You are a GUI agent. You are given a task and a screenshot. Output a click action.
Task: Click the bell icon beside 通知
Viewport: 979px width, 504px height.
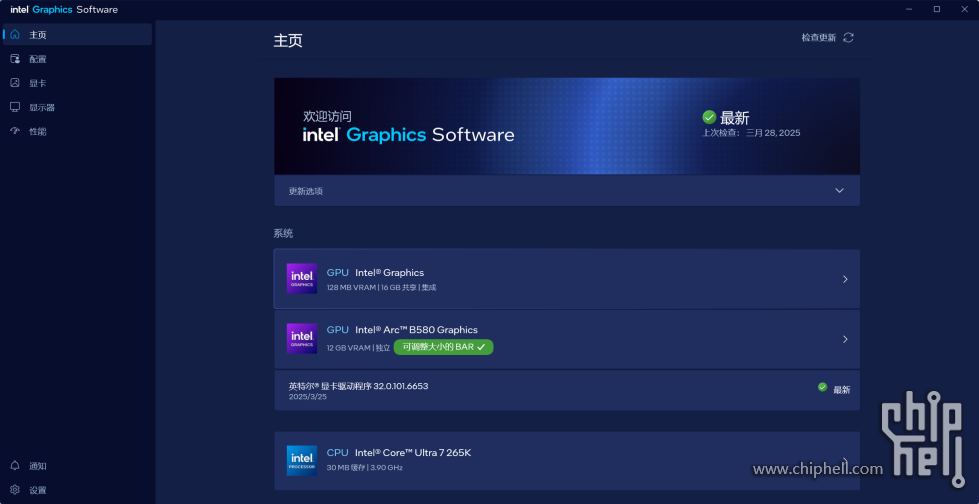[x=15, y=466]
